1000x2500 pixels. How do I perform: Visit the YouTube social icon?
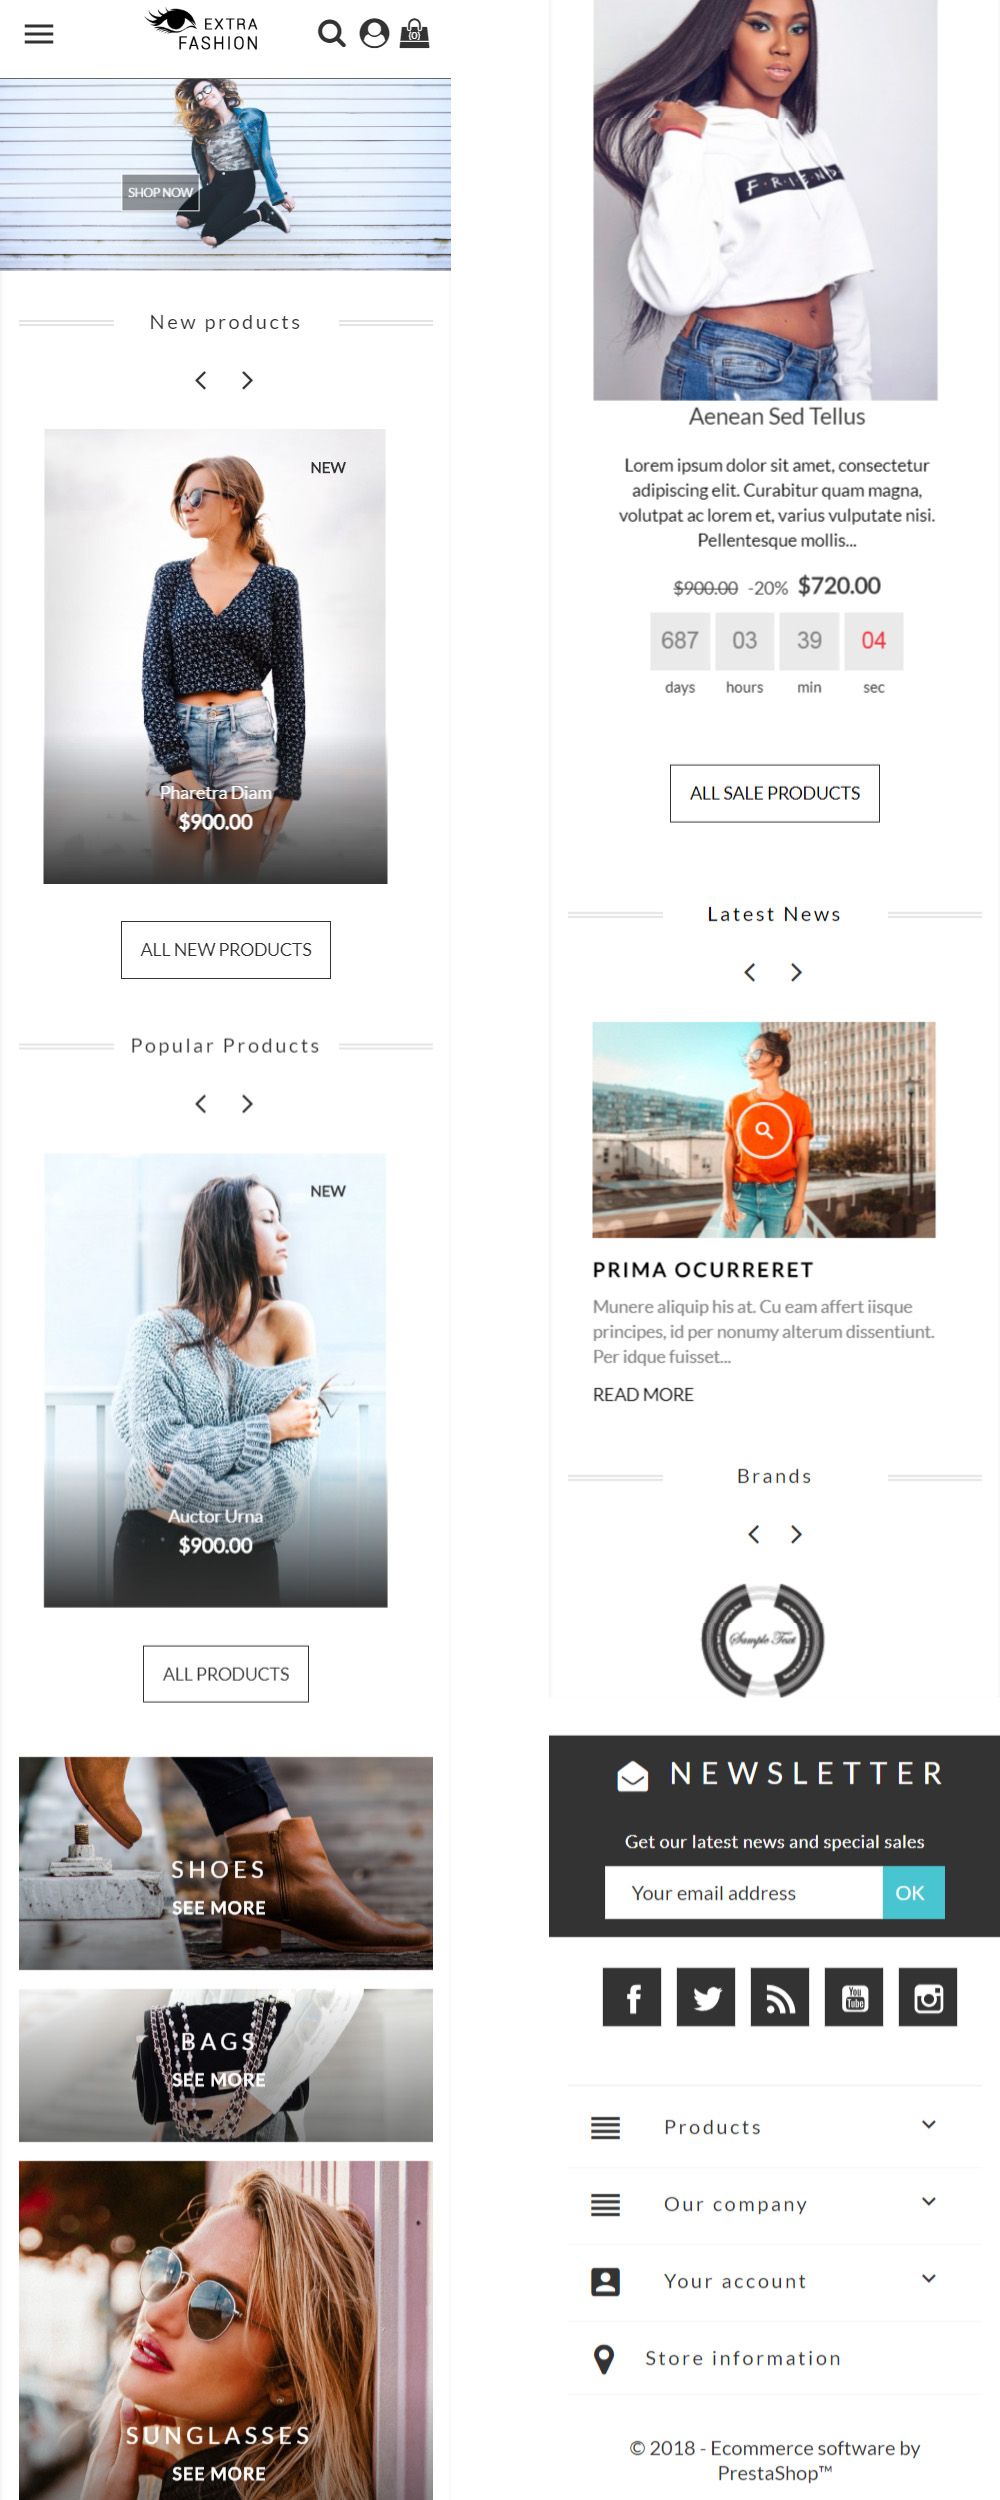854,1997
